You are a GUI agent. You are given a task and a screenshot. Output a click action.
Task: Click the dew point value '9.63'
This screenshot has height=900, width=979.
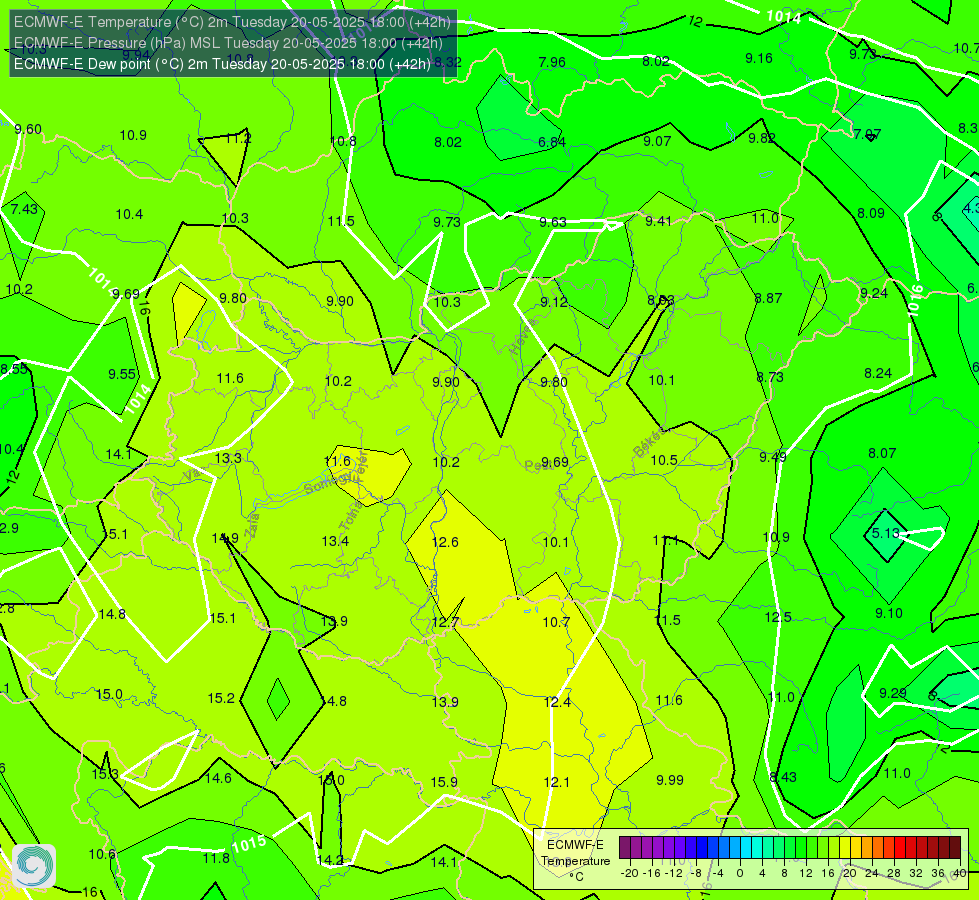pyautogui.click(x=553, y=222)
